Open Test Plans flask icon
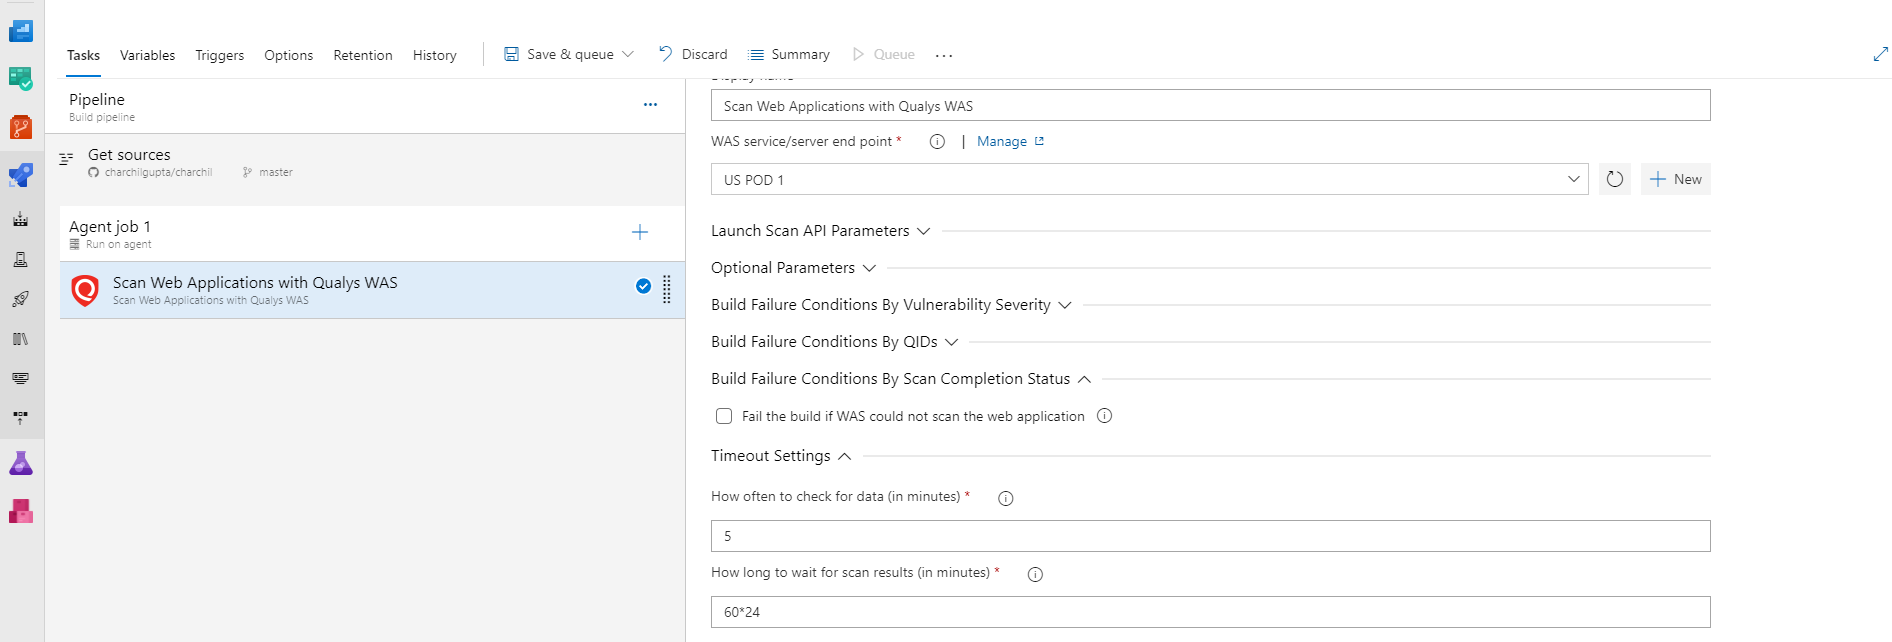 20,463
